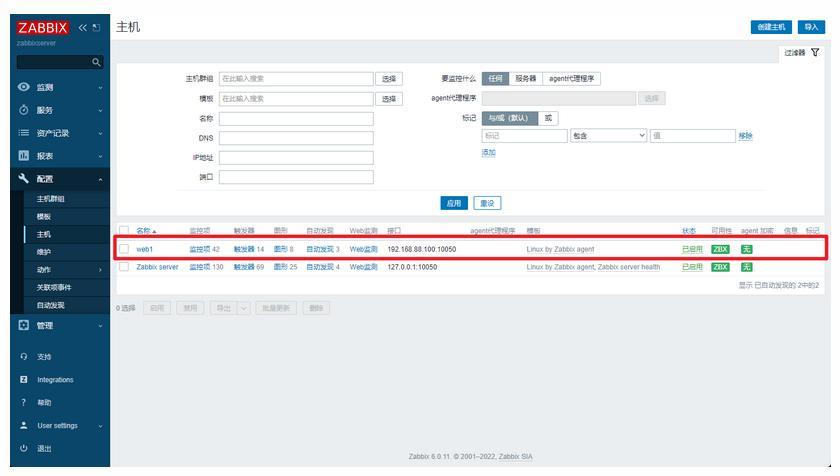Image resolution: width=840 pixels, height=476 pixels.
Task: Tick the select-all checkbox in table header
Action: click(x=124, y=231)
